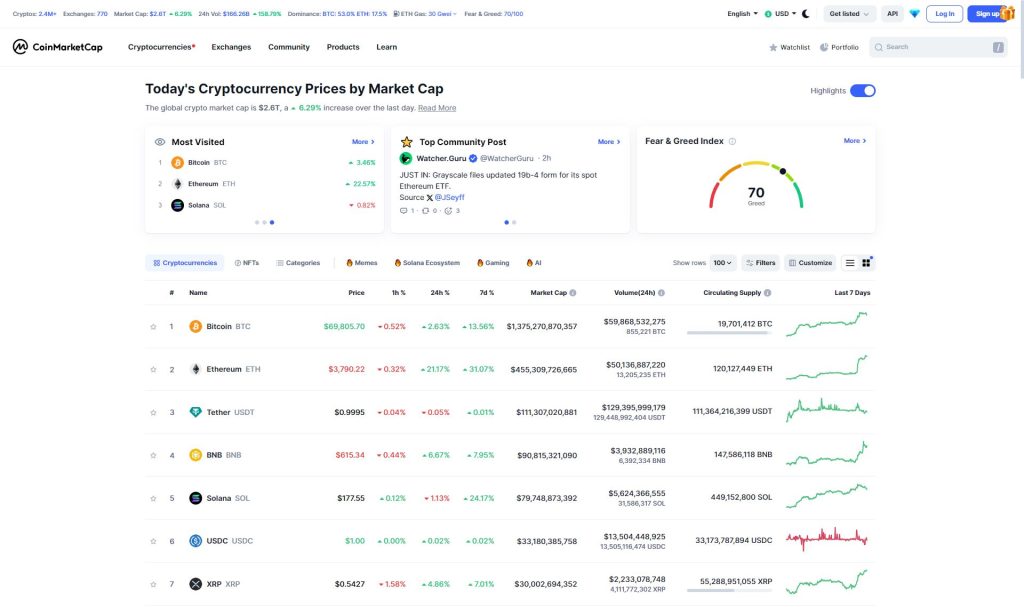Screen dimensions: 1024x607
Task: Click the Tether icon in table row
Action: tap(195, 412)
